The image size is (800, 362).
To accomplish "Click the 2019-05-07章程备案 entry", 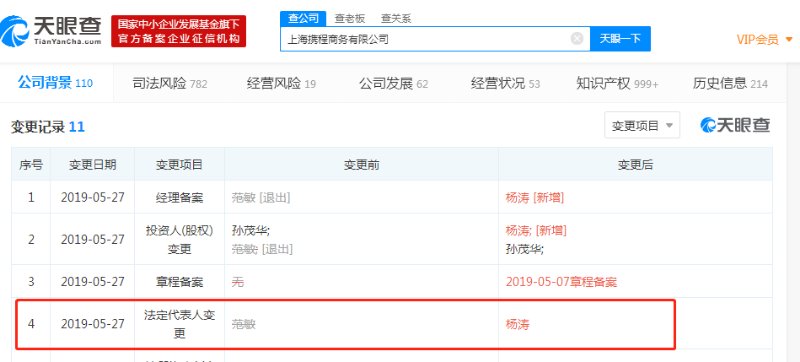I will 561,281.
